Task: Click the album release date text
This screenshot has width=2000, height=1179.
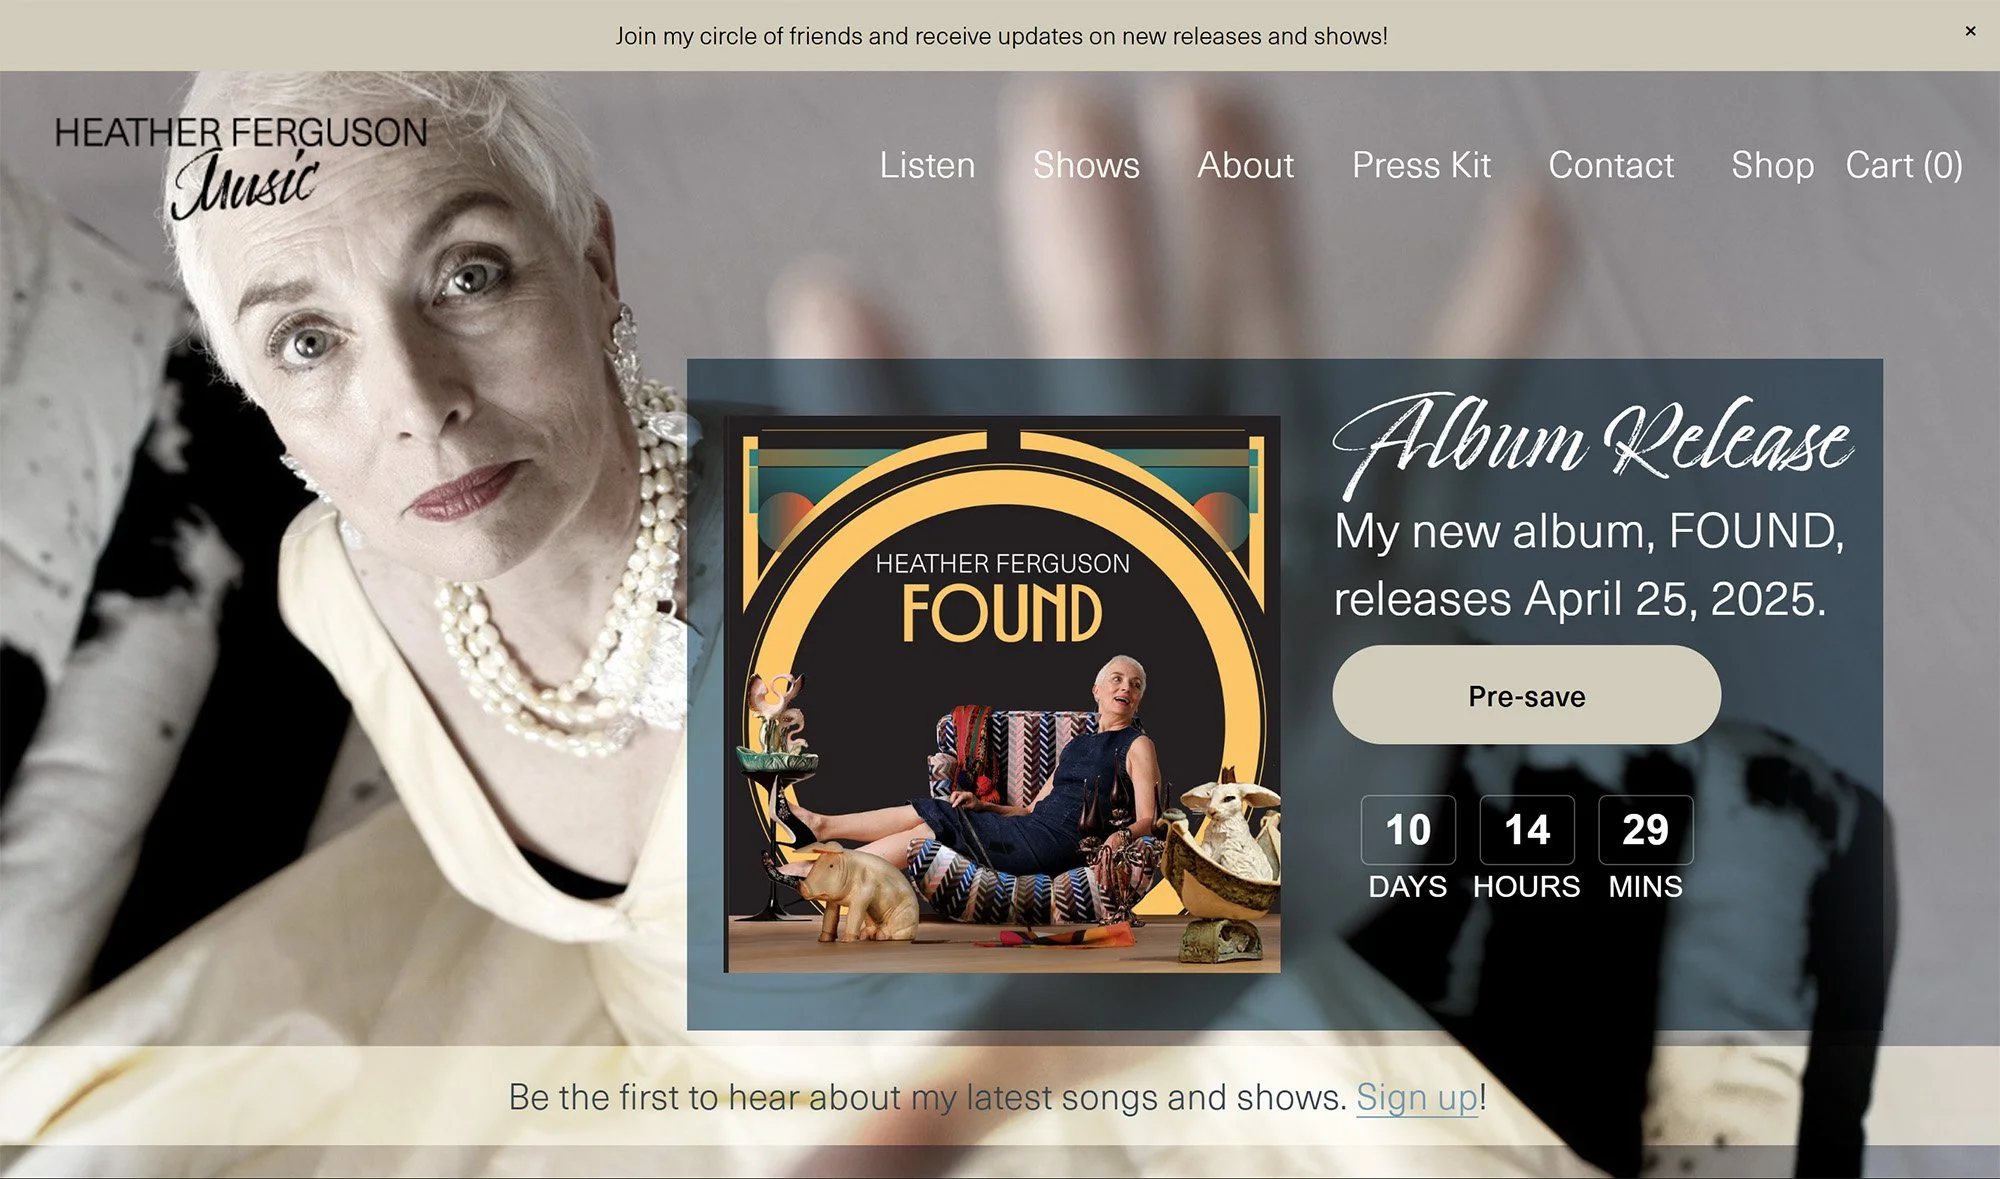Action: click(1588, 565)
